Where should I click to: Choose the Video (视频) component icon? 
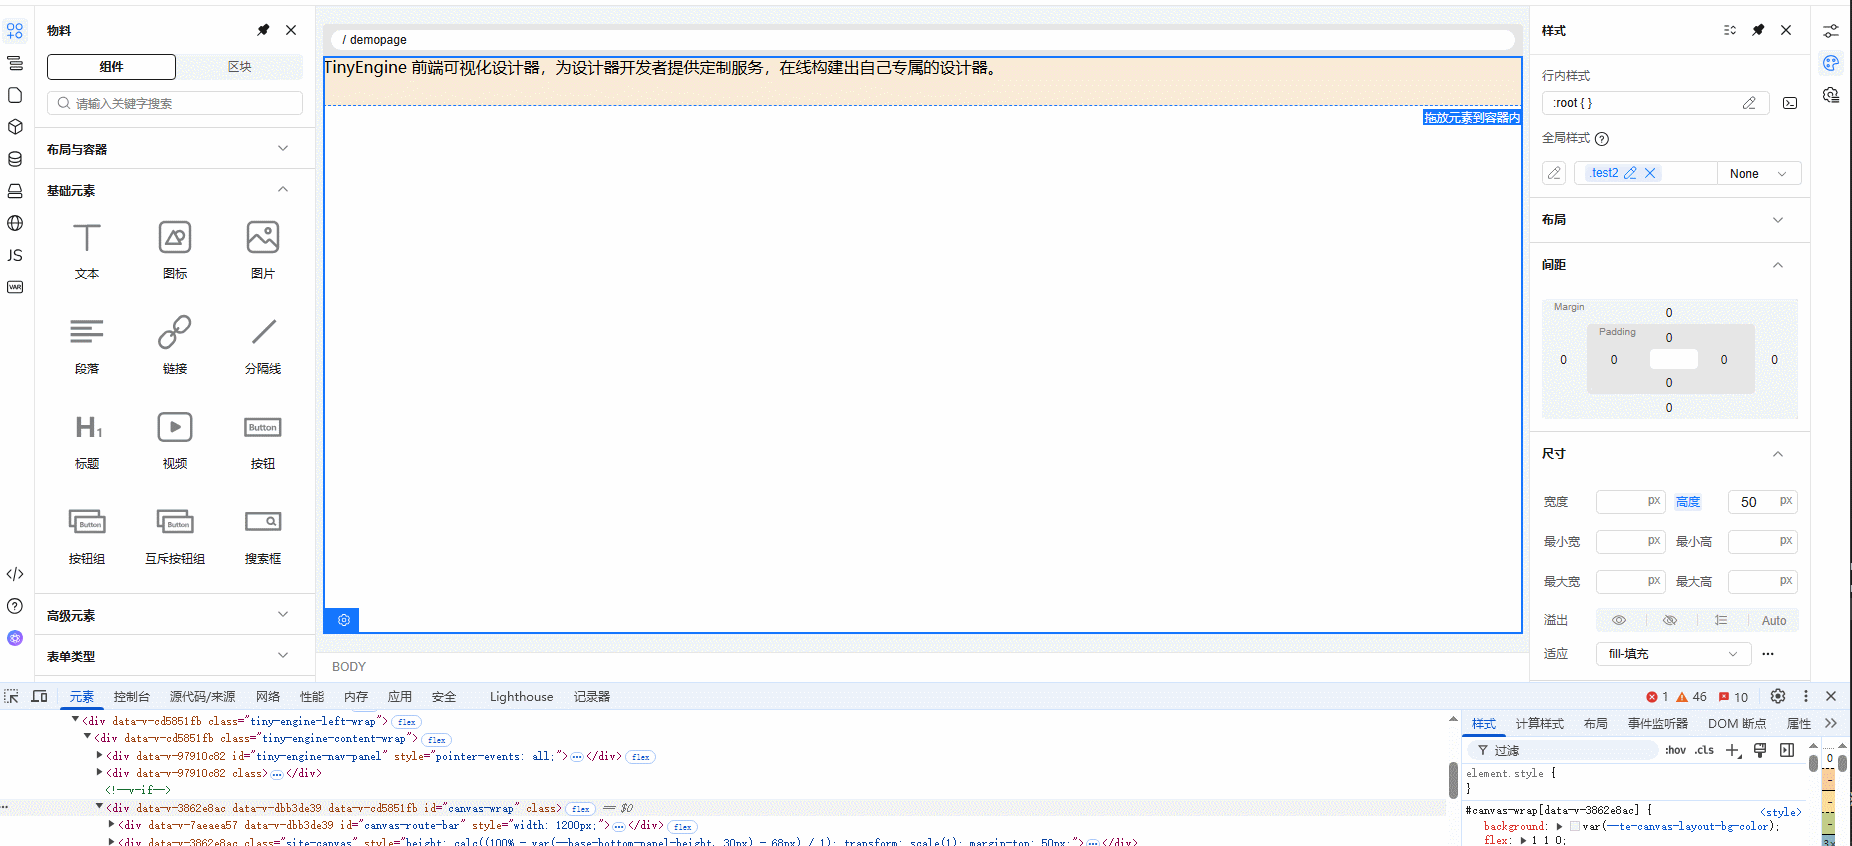click(x=175, y=428)
